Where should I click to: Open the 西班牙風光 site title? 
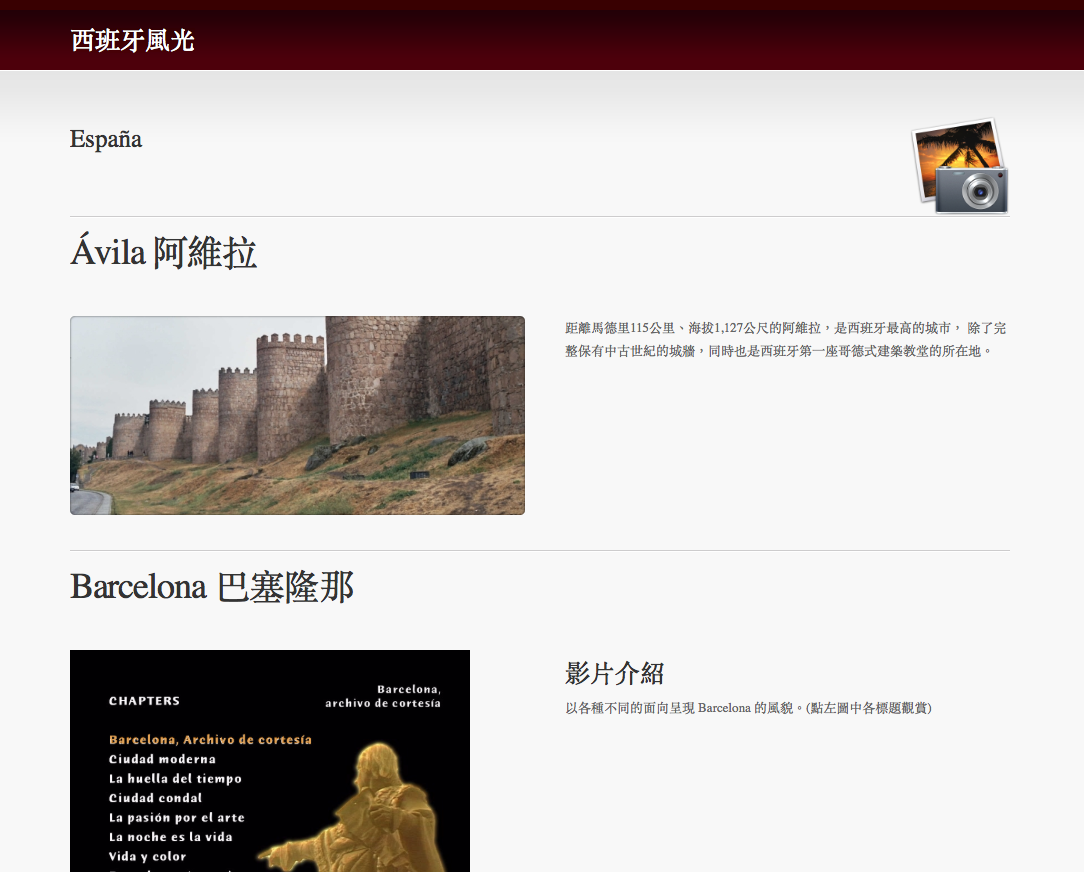click(x=132, y=41)
